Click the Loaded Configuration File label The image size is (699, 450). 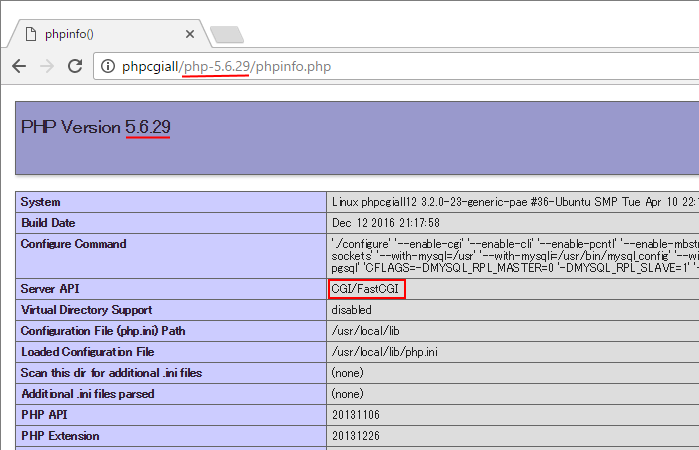tap(87, 352)
